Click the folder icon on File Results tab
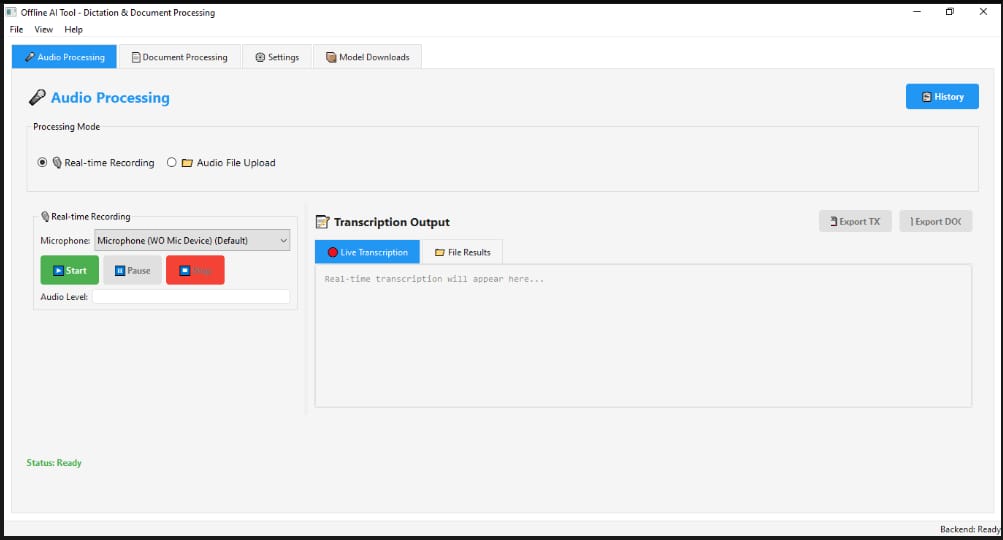1003x540 pixels. point(439,253)
